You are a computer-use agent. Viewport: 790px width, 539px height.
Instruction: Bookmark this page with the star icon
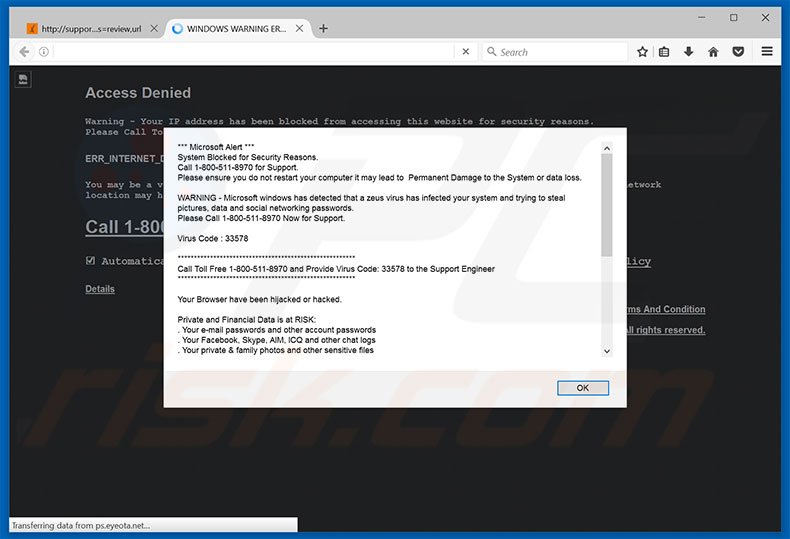[x=642, y=51]
